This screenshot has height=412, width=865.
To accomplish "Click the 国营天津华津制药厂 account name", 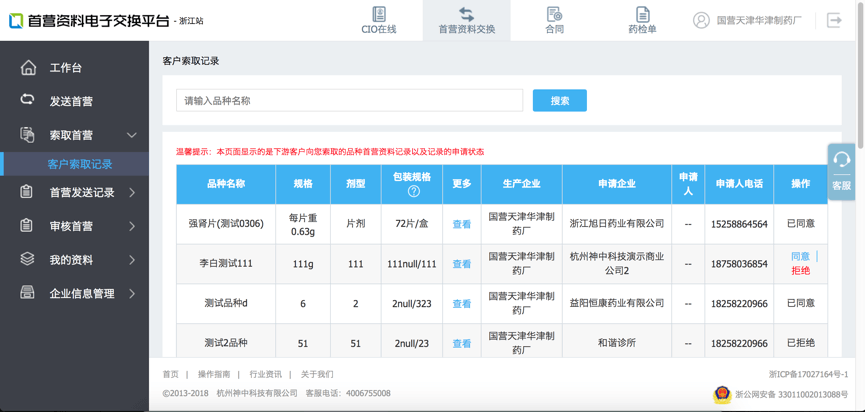I will (x=759, y=20).
